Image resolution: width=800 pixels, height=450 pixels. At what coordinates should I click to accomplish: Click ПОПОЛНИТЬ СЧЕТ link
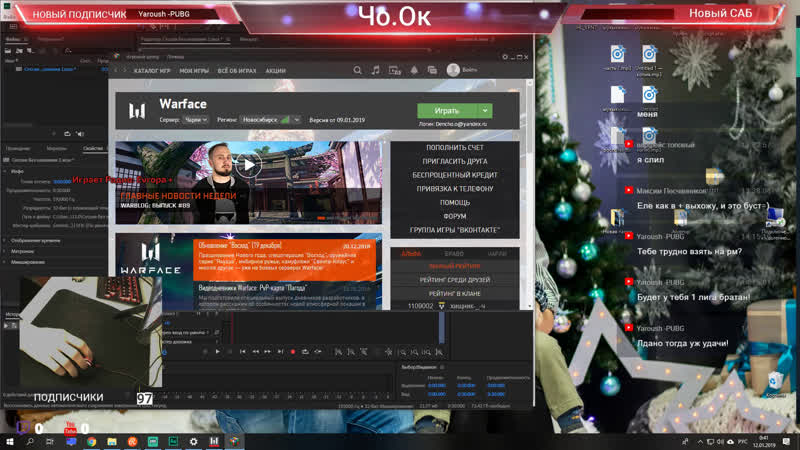[x=455, y=147]
